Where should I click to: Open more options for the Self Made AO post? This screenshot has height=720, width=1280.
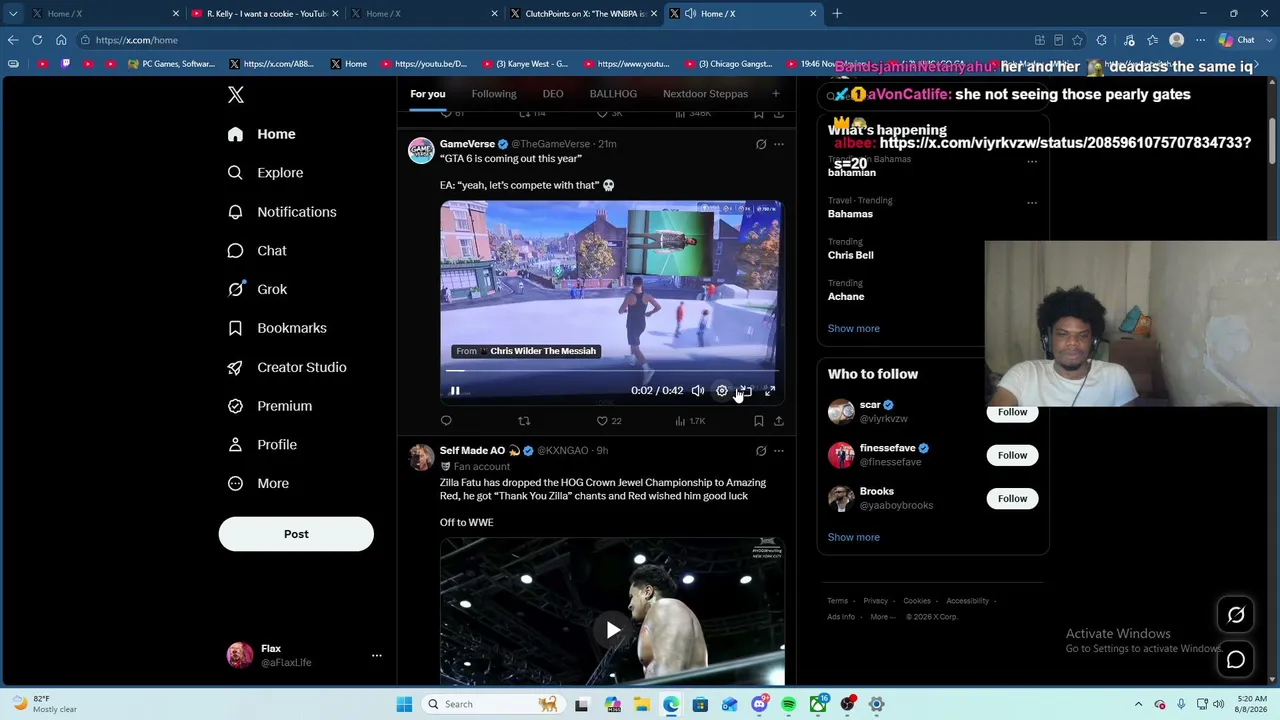[779, 451]
